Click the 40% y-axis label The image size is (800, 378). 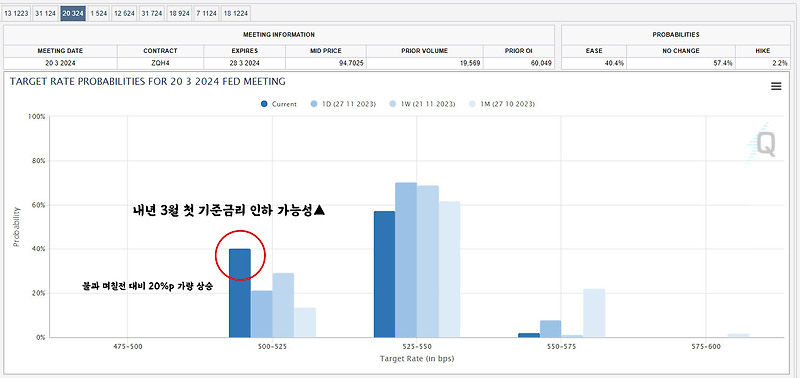39,249
